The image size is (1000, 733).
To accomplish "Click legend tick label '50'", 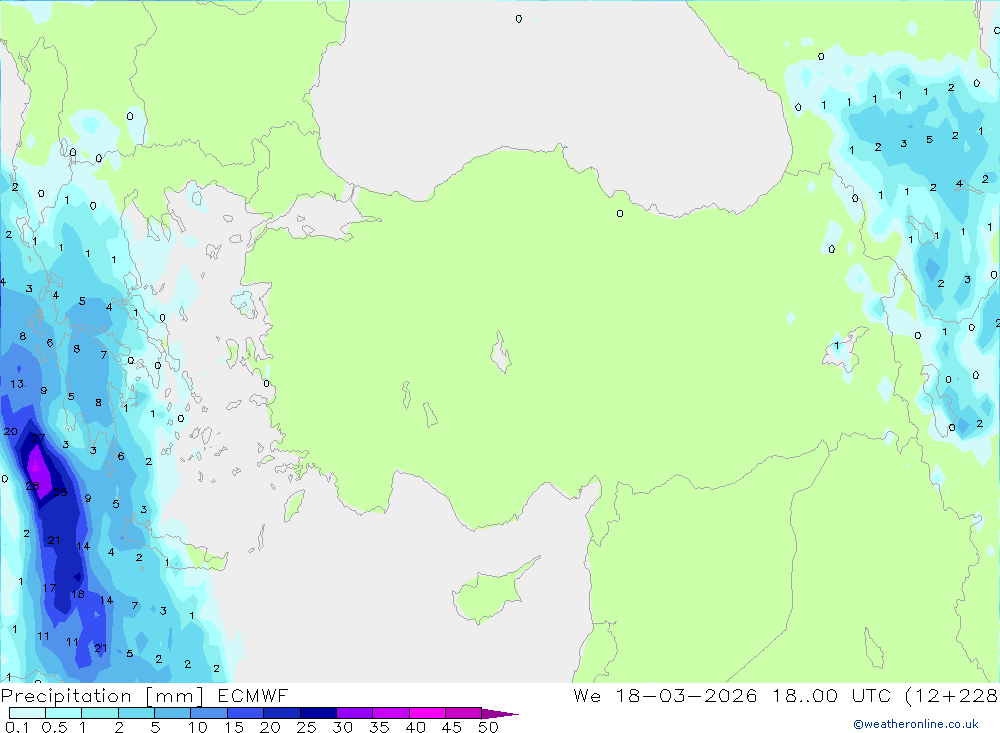I will (488, 727).
